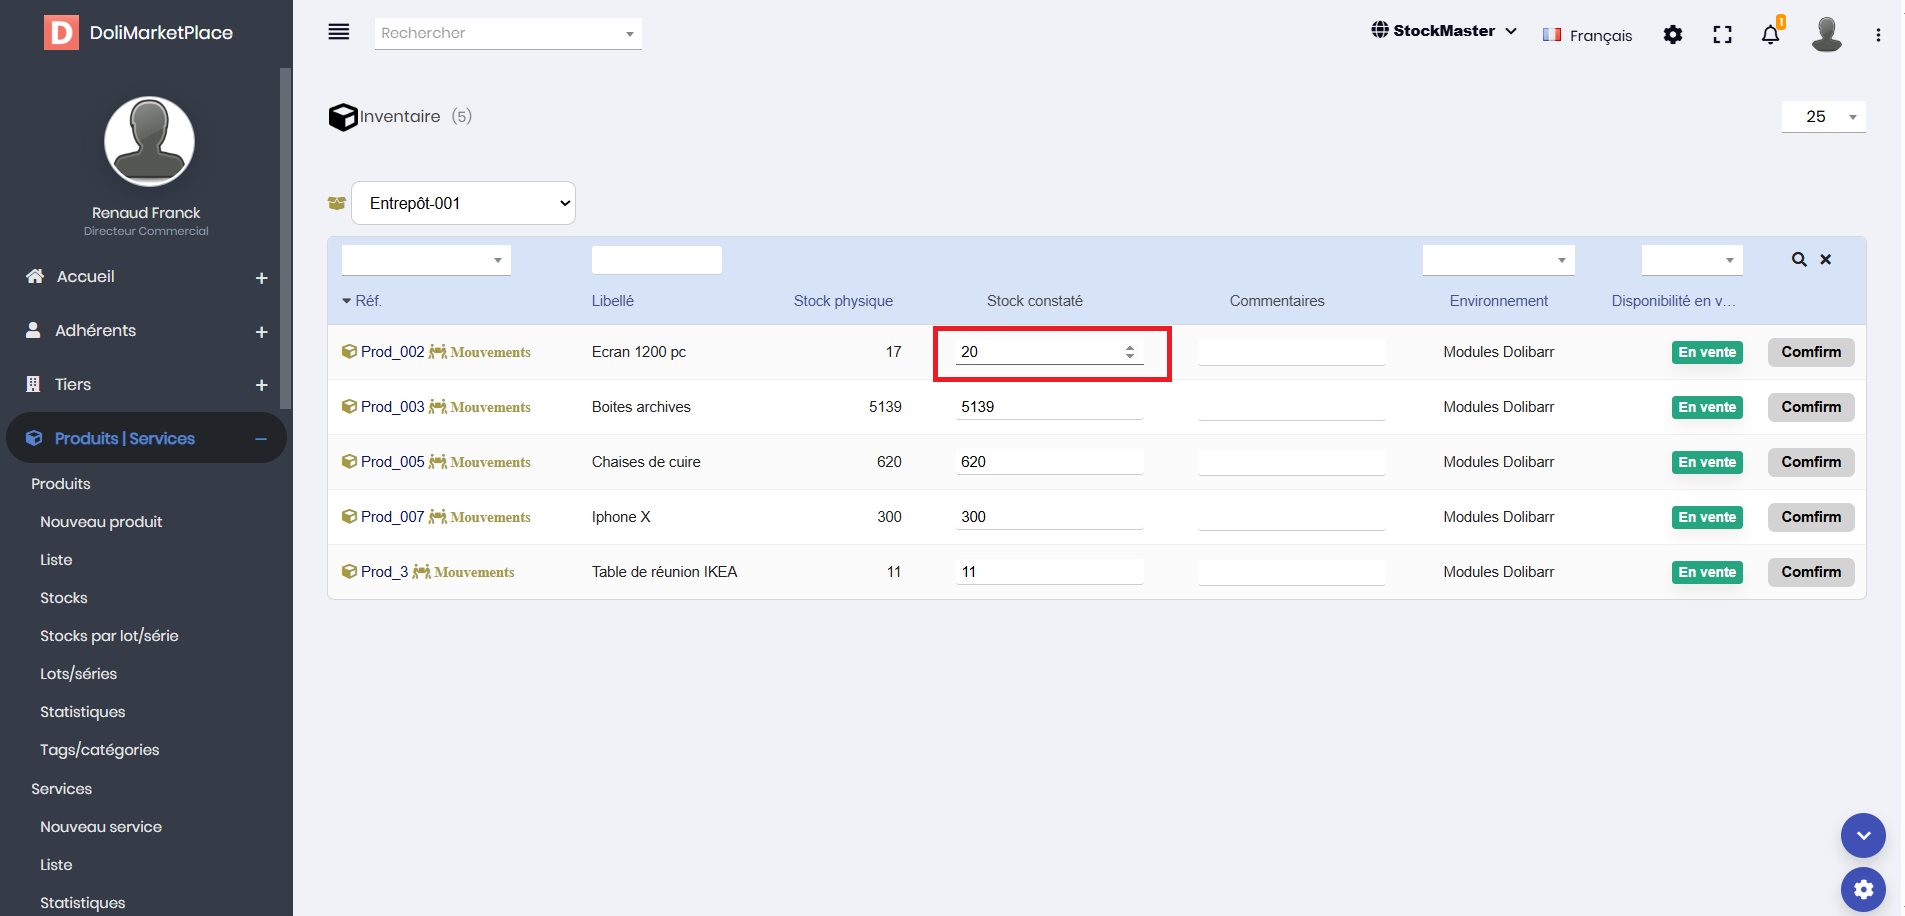Expand the Adhérents sidebar menu

point(261,332)
